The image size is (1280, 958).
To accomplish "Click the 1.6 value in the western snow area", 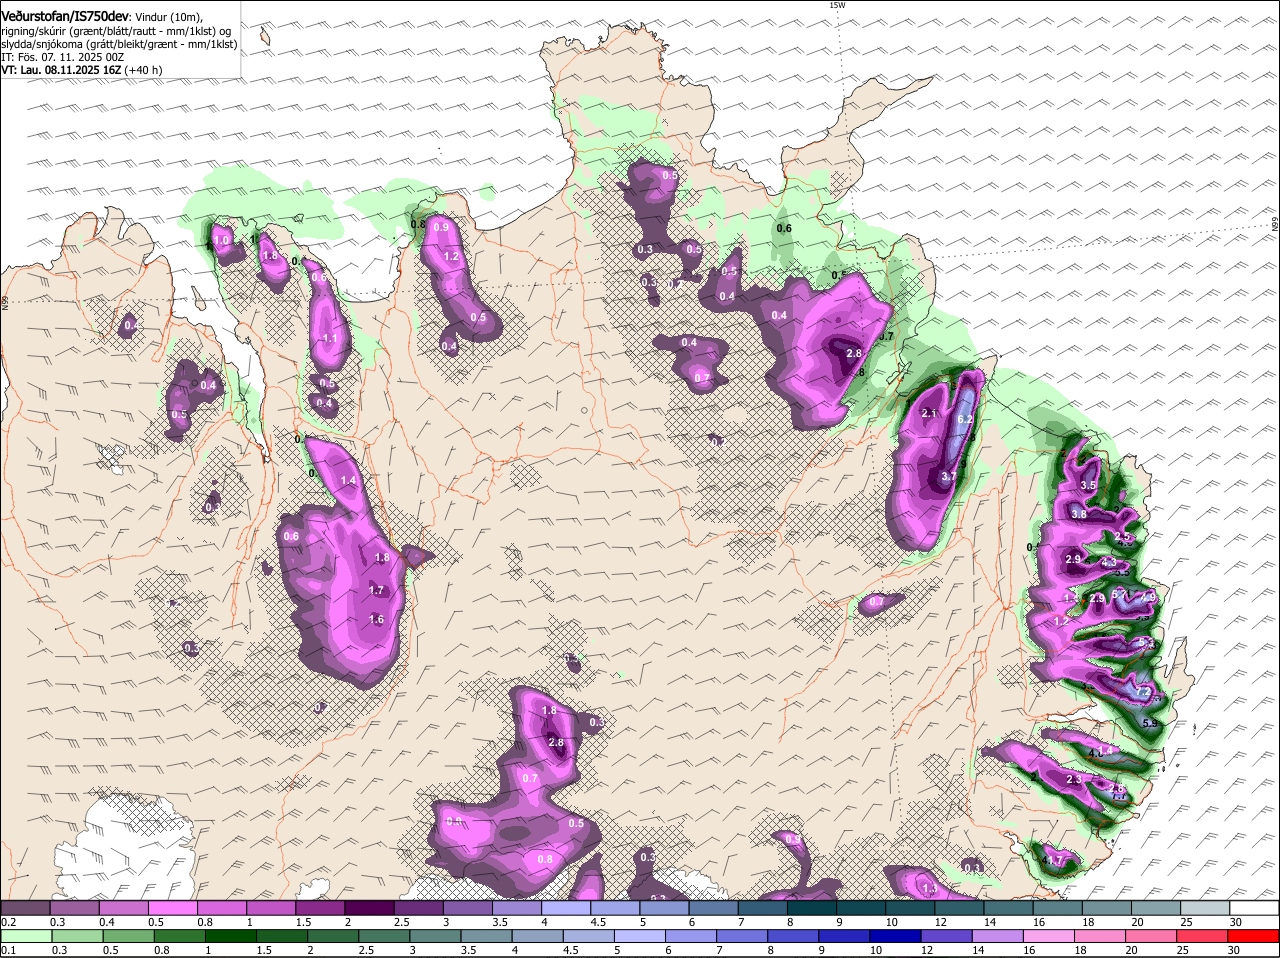I will (x=376, y=620).
